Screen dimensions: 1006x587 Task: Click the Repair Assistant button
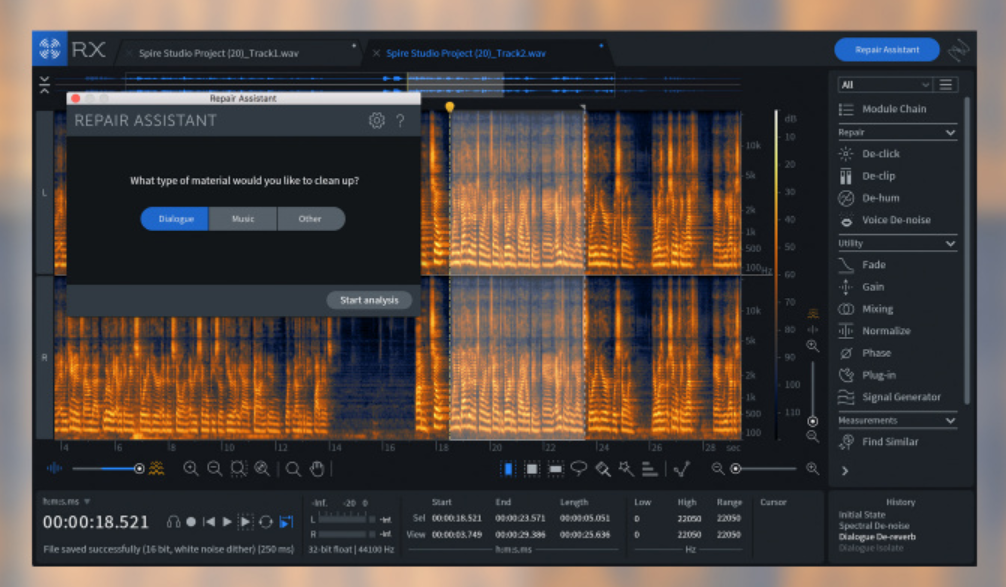click(887, 50)
